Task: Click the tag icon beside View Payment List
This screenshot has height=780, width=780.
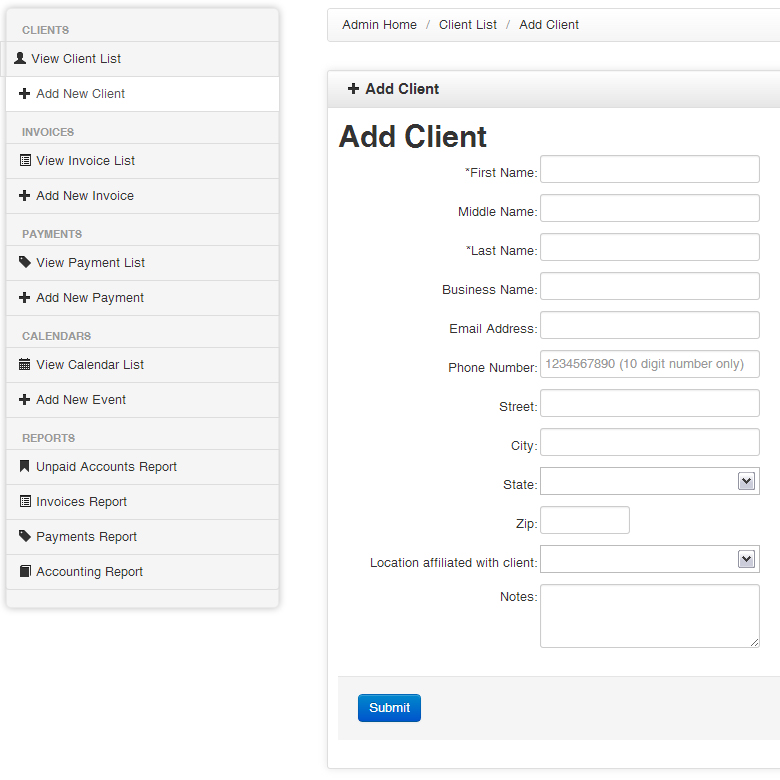Action: pyautogui.click(x=25, y=263)
